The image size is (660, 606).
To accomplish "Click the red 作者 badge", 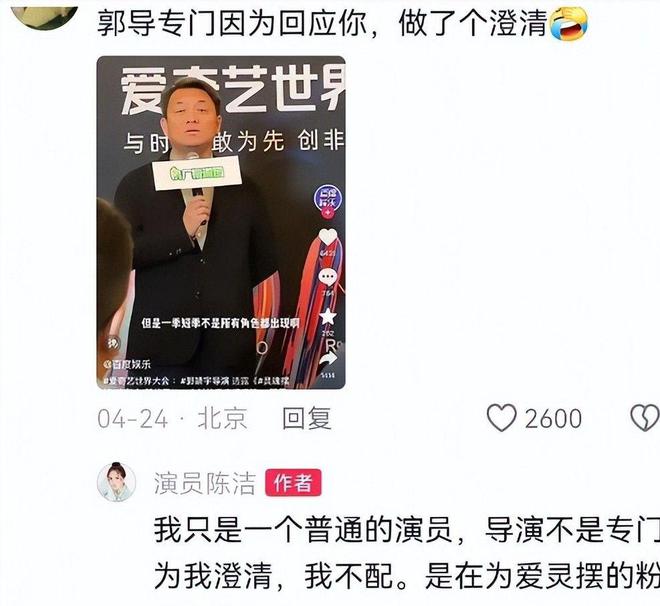I will coord(293,483).
